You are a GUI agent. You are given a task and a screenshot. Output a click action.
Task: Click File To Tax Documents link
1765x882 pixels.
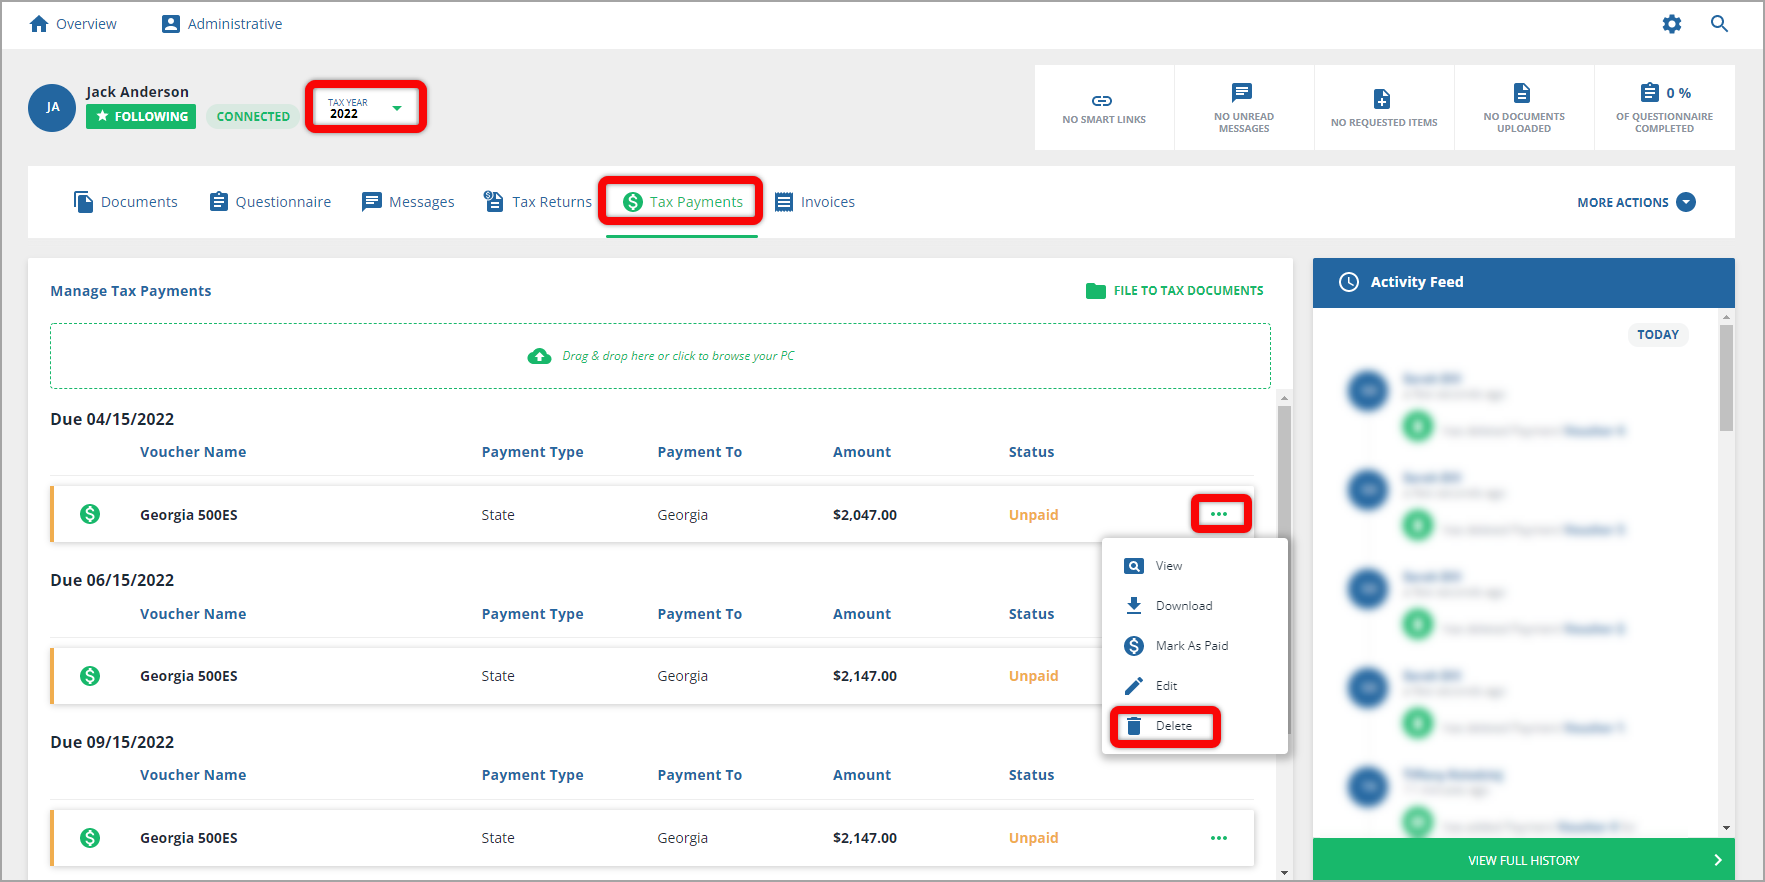click(1175, 291)
